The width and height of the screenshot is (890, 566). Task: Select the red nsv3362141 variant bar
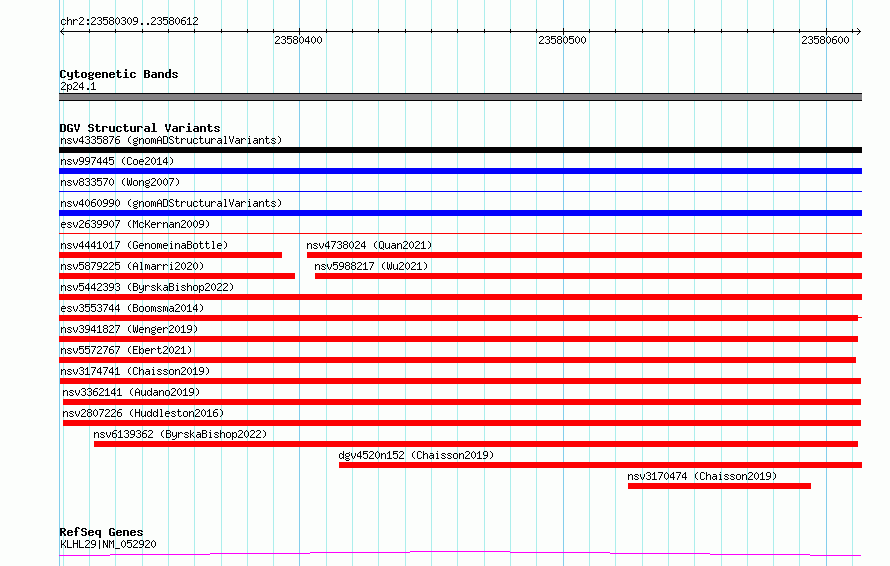click(462, 402)
